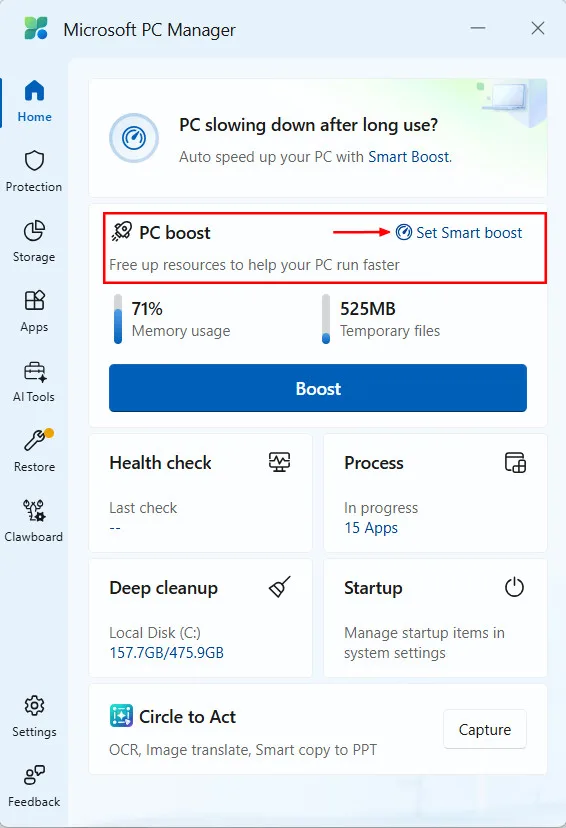Minimize the PC Manager window
The width and height of the screenshot is (566, 828).
point(478,28)
